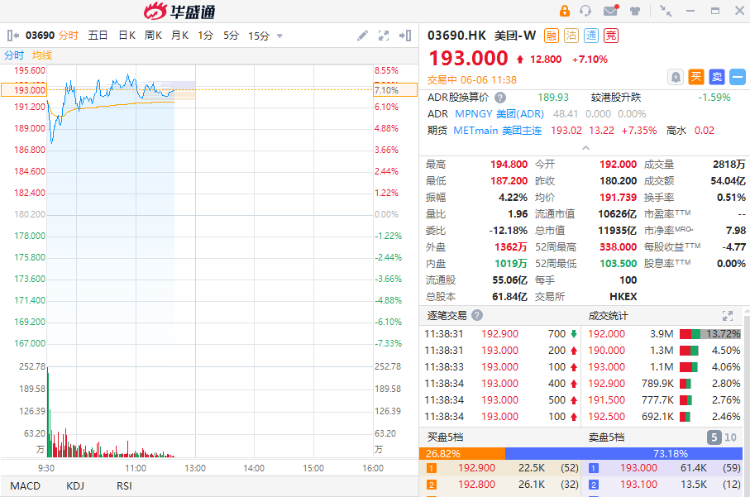Select the KDJ indicator
Image resolution: width=750 pixels, height=497 pixels.
[75, 486]
